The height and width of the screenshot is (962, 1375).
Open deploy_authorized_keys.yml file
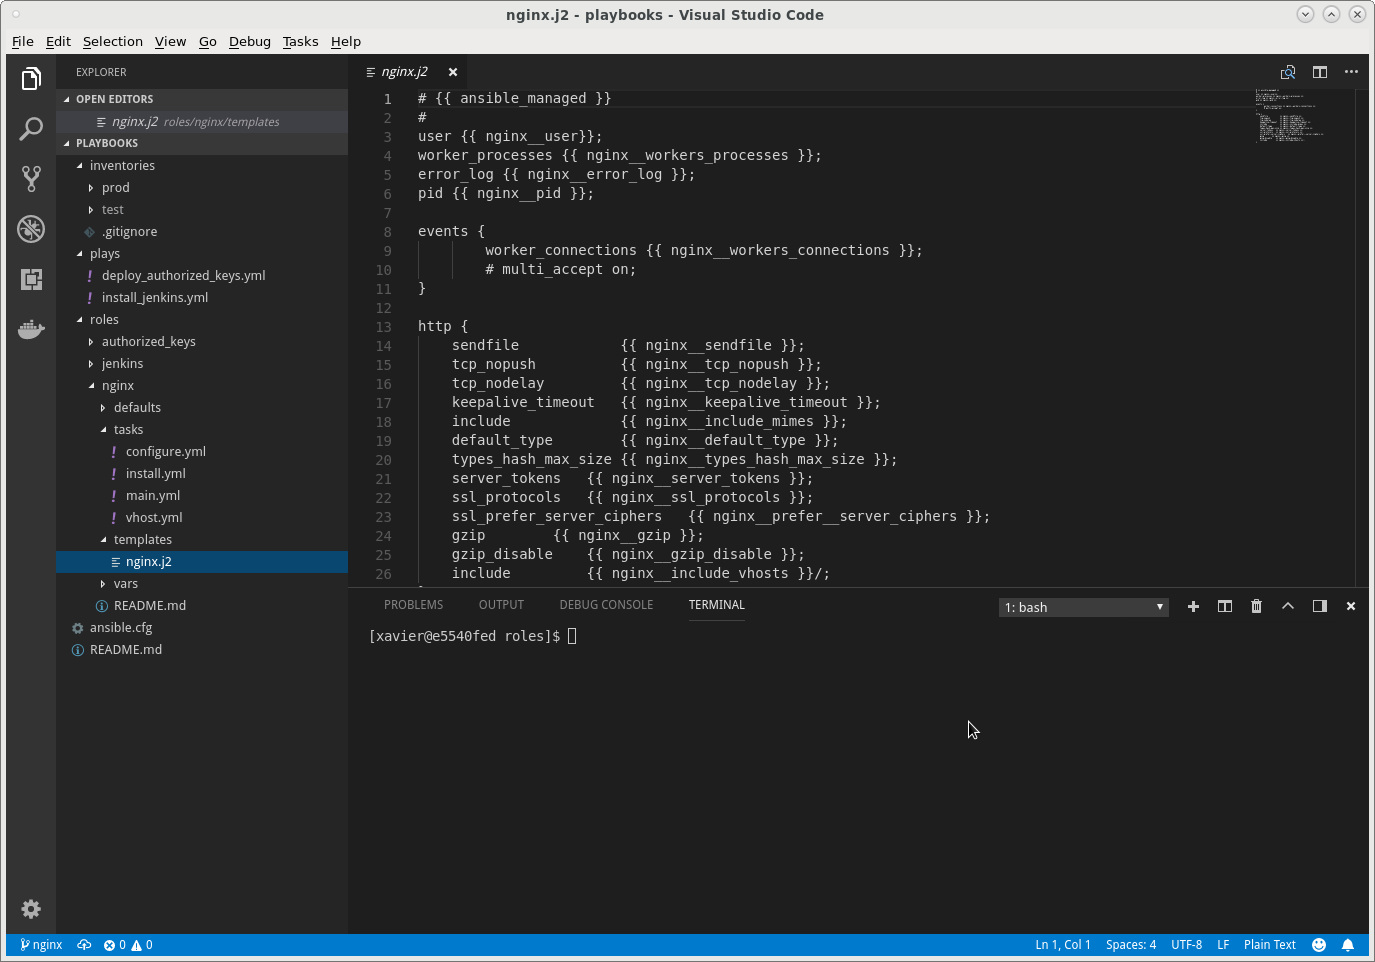coord(202,276)
